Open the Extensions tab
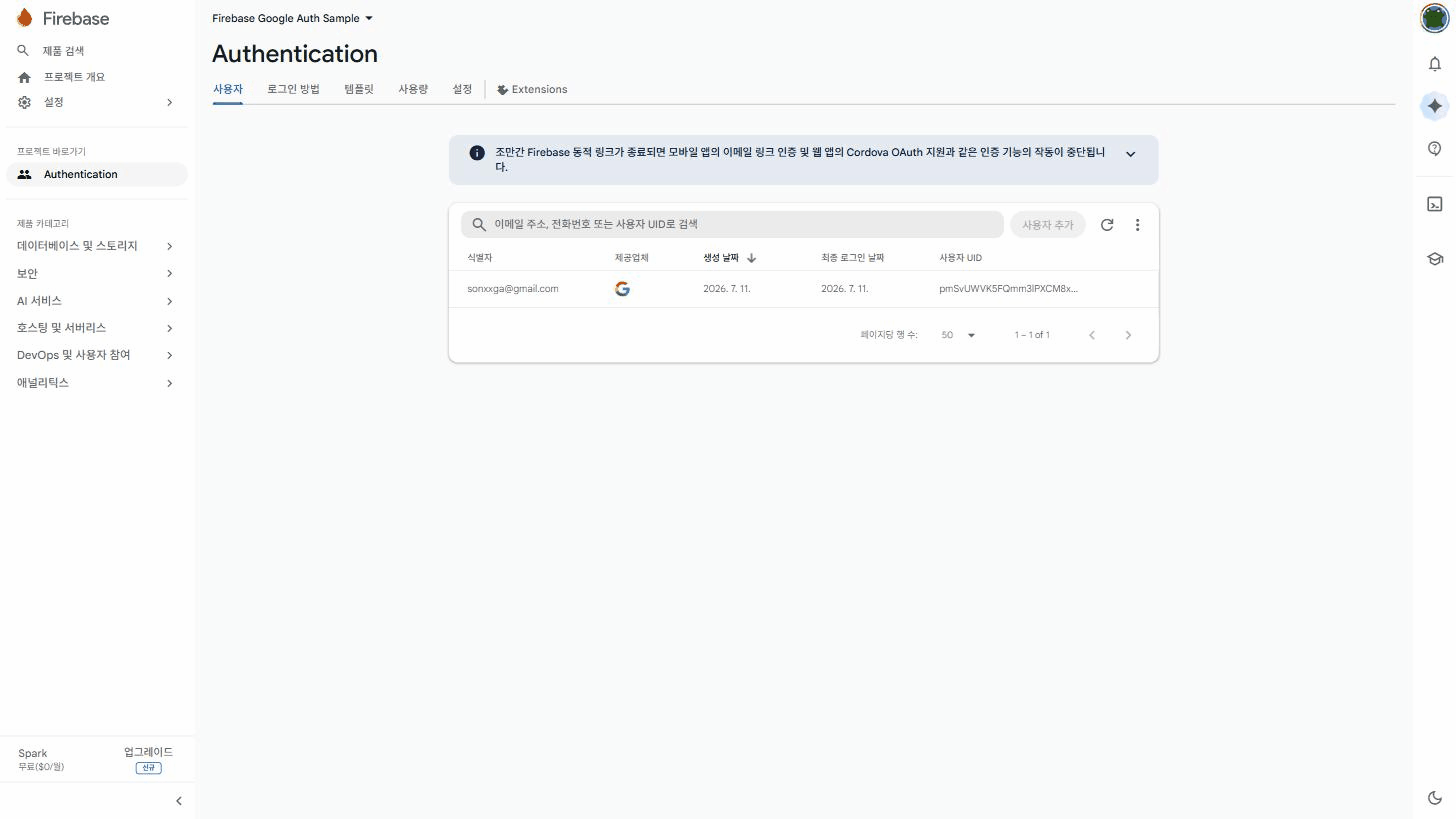The image size is (1456, 819). [x=532, y=89]
